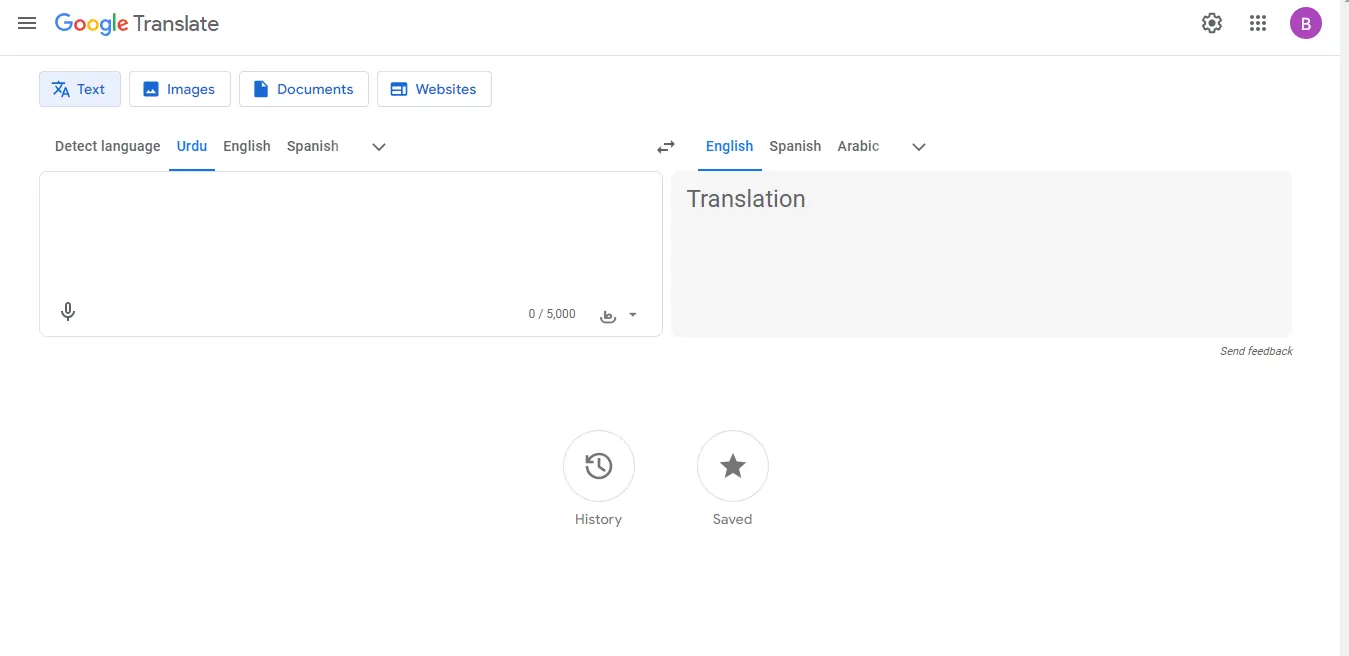Click the Translation output area
This screenshot has height=656, width=1349.
click(982, 254)
